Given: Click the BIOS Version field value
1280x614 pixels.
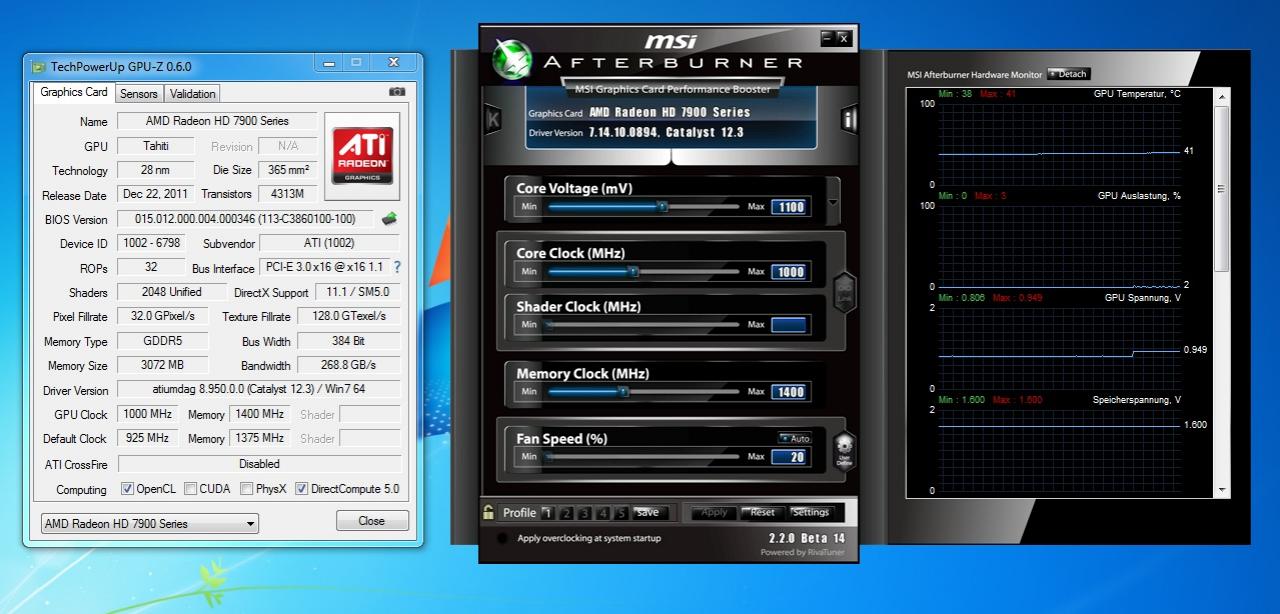Looking at the screenshot, I should tap(245, 218).
